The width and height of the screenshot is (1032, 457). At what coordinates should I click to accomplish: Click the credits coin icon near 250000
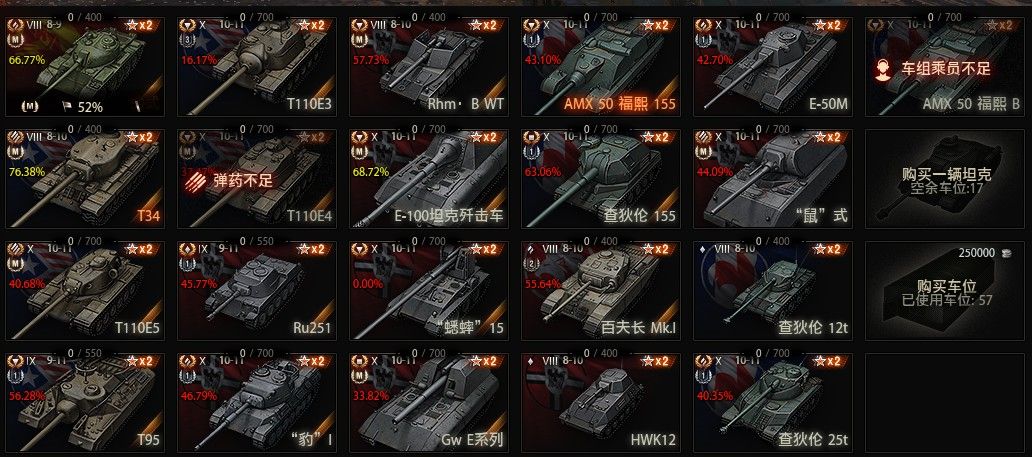click(1005, 253)
